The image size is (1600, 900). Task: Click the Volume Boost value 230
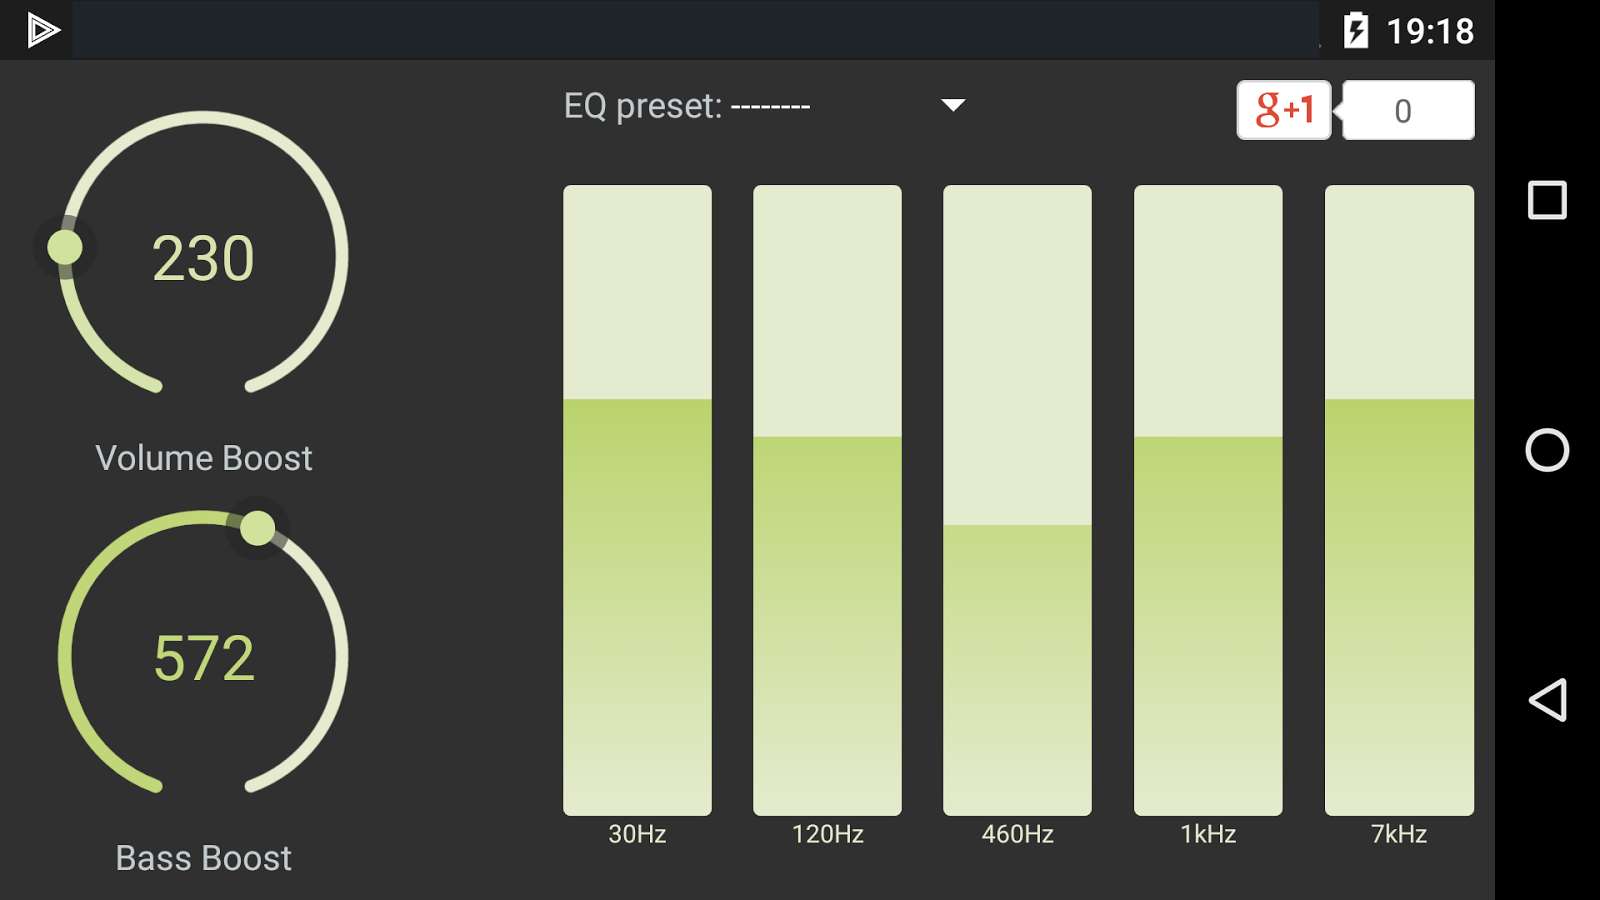pos(203,259)
